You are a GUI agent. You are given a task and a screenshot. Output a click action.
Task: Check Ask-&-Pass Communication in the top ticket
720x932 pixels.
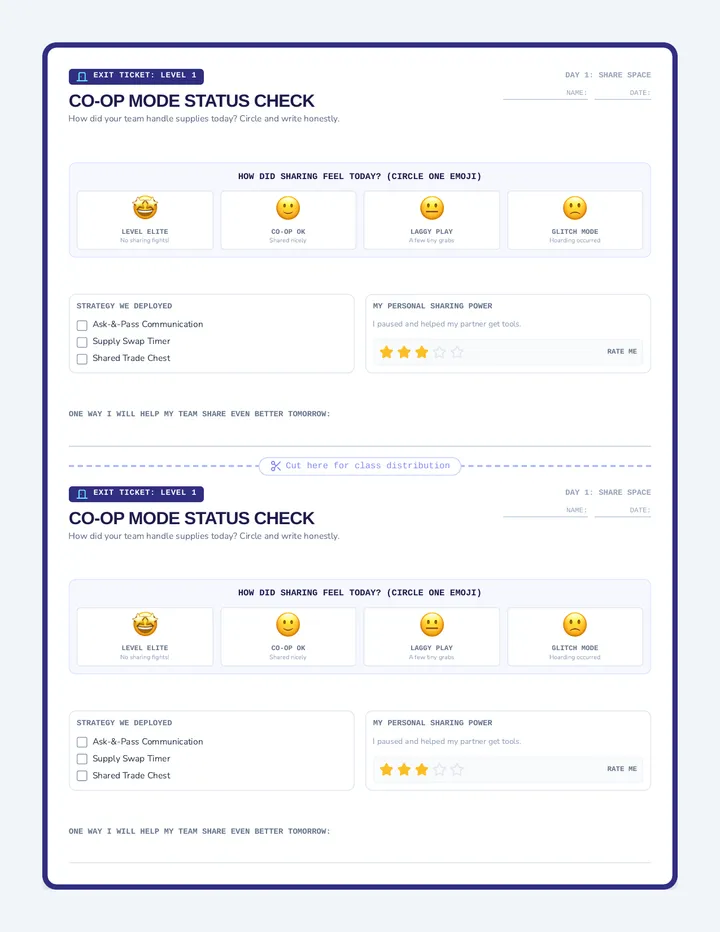coord(82,325)
